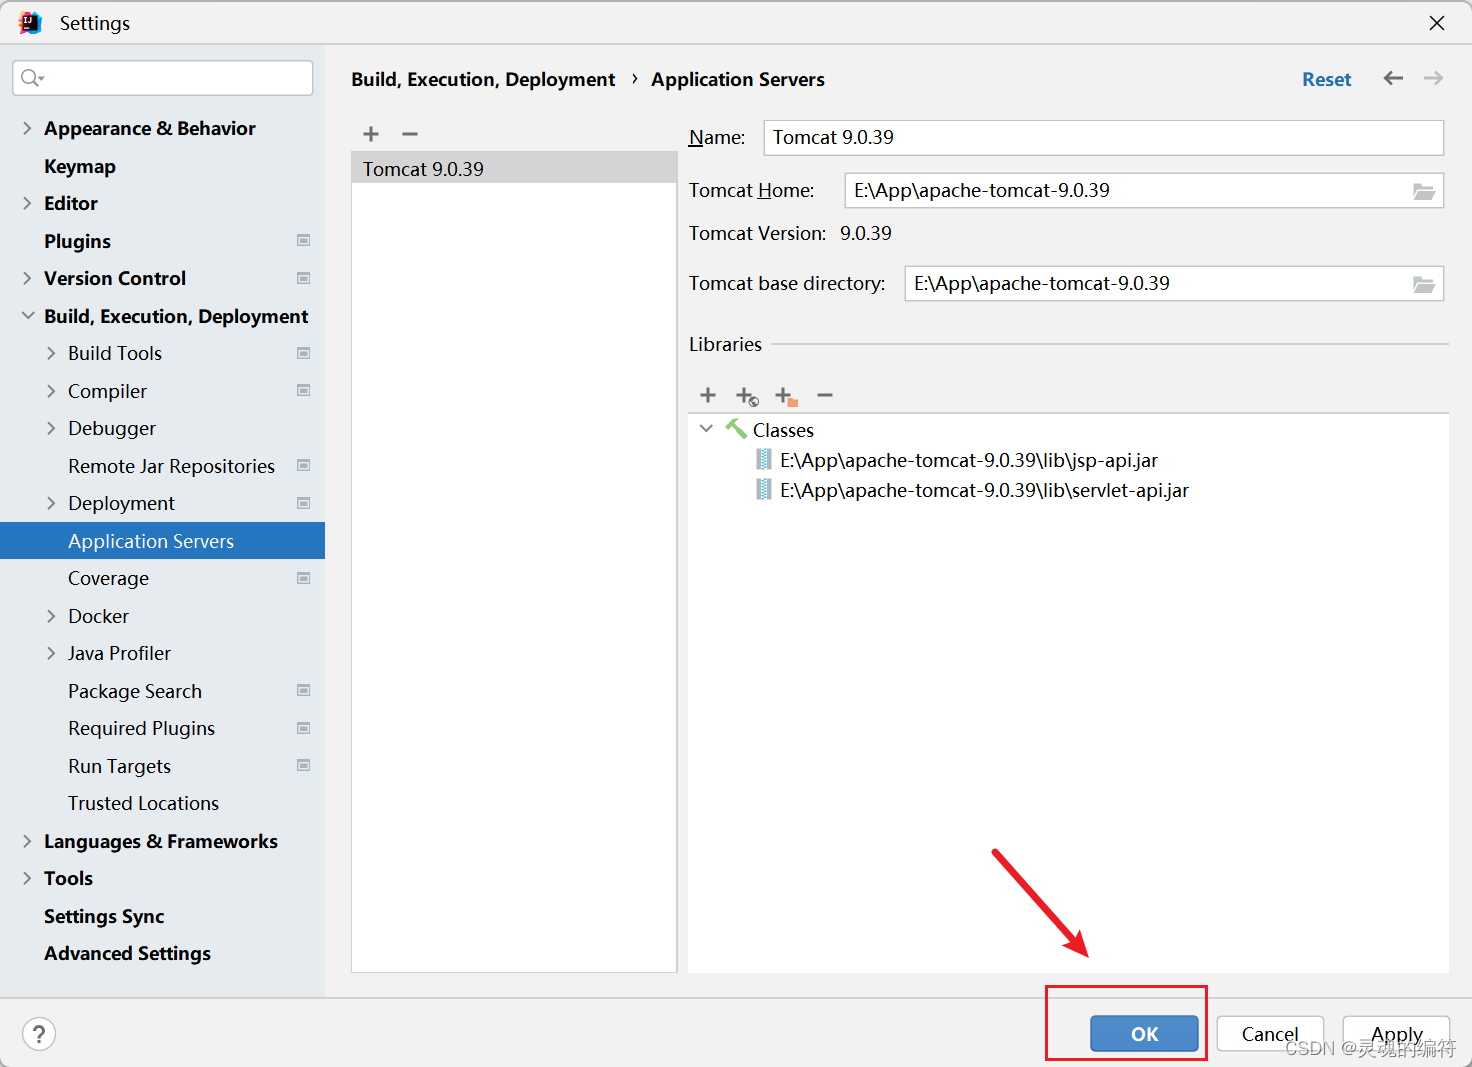Click the jar icon of servlet-api.jar
This screenshot has height=1067, width=1472.
[764, 490]
